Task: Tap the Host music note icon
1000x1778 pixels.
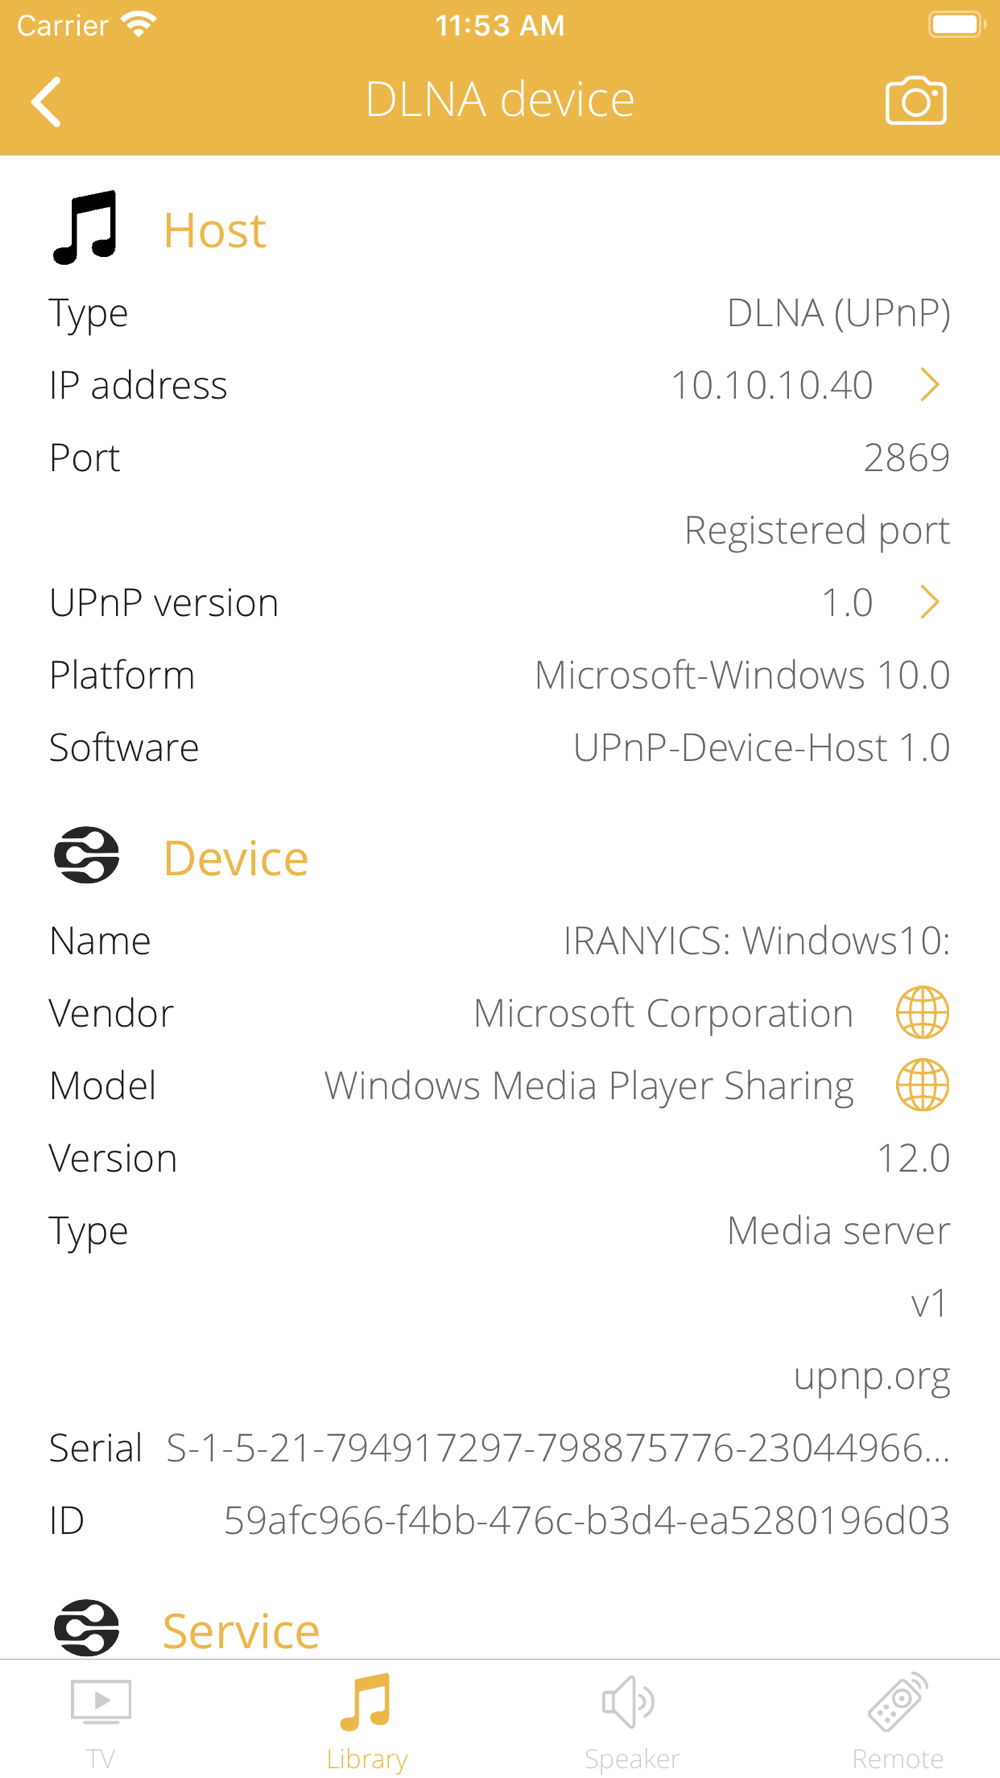Action: coord(85,227)
